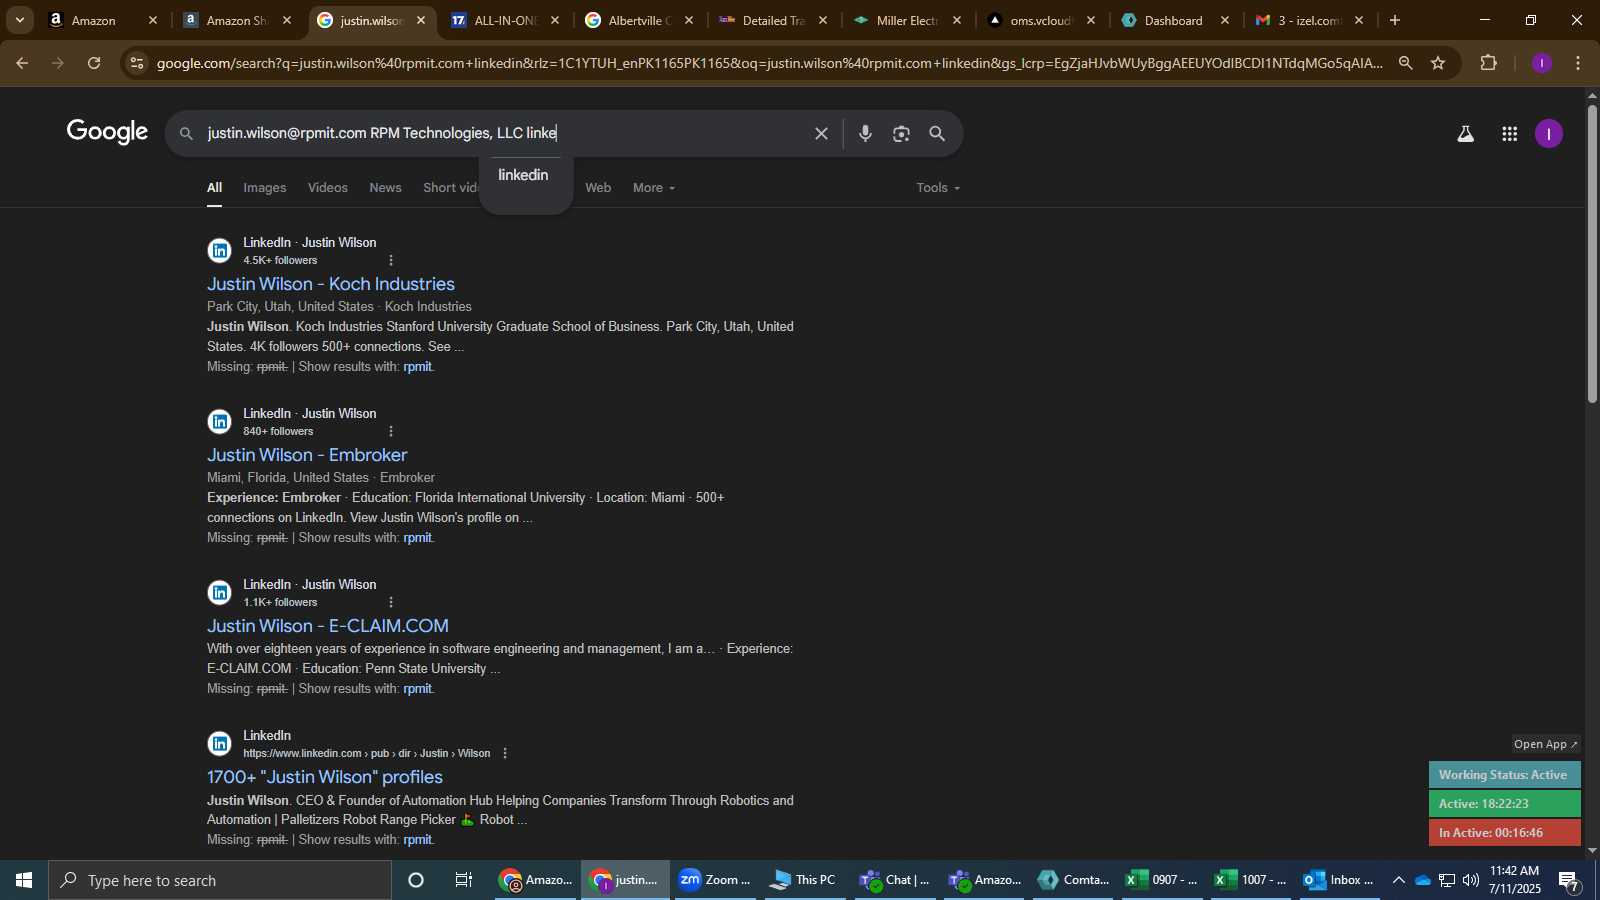
Task: Open Justin Wilson - Embroker result
Action: click(x=307, y=455)
